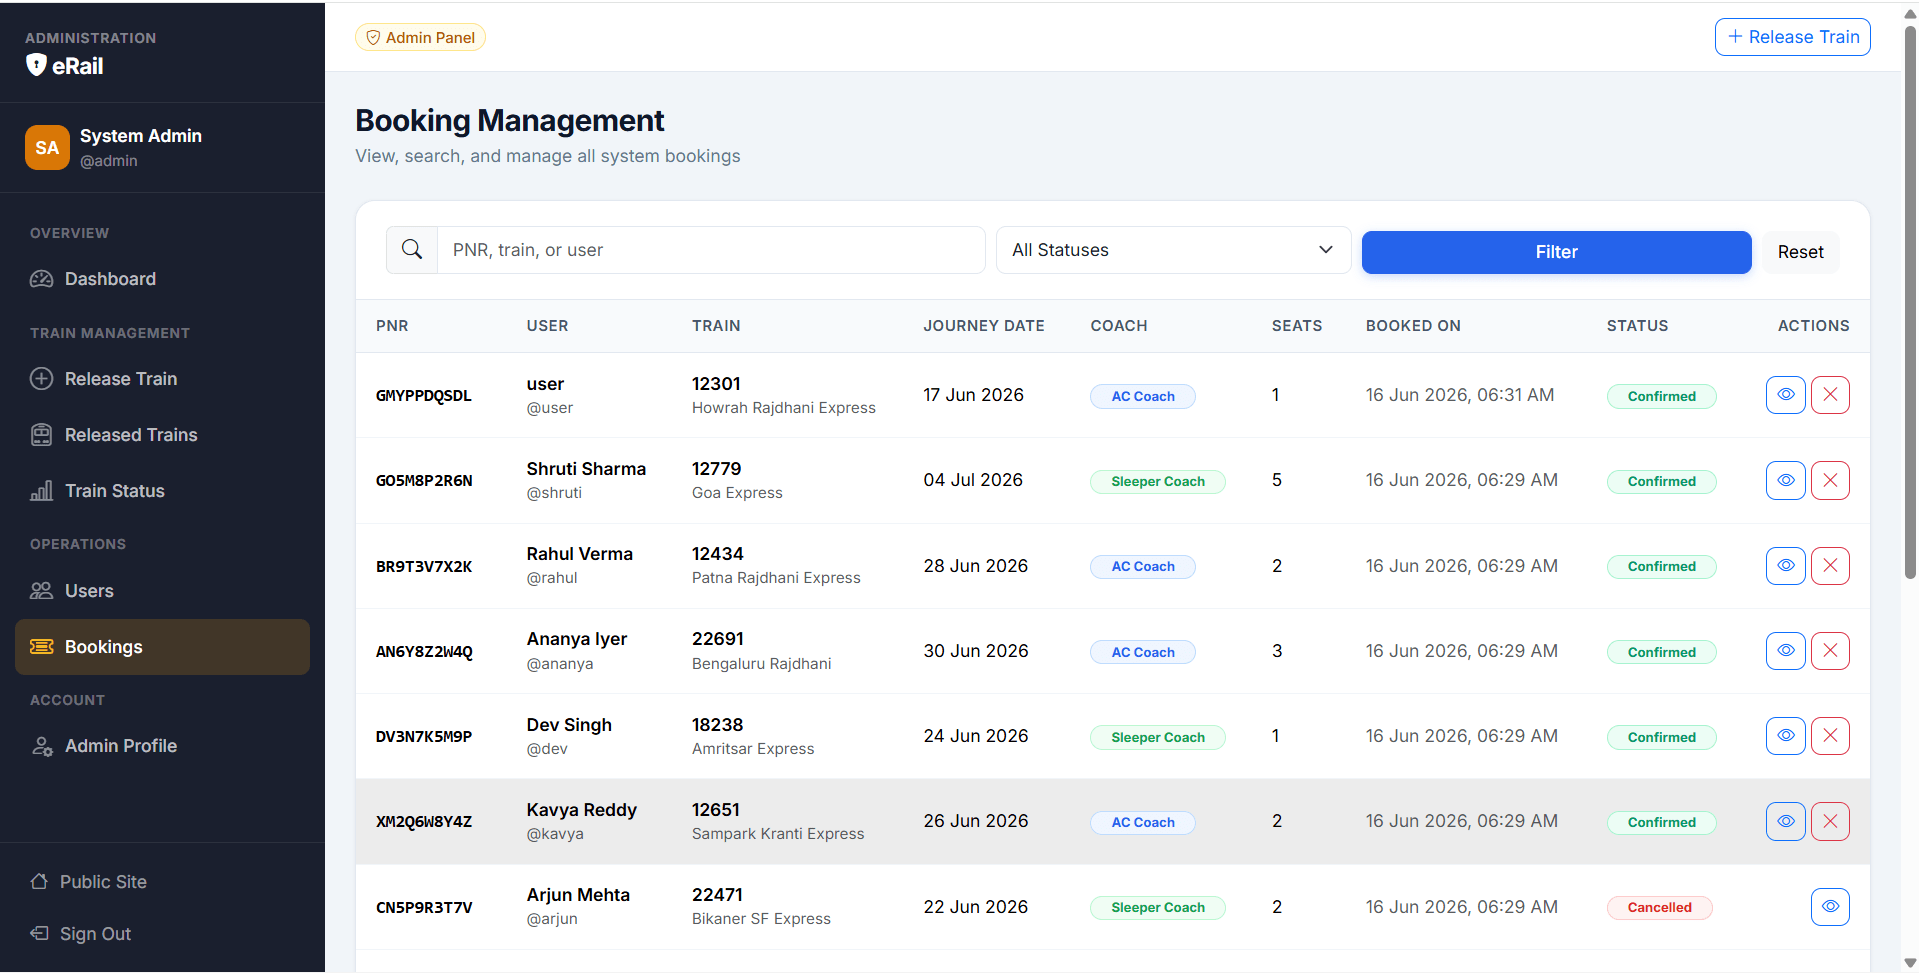Image resolution: width=1919 pixels, height=973 pixels.
Task: Click the blue Filter button
Action: [x=1556, y=252]
